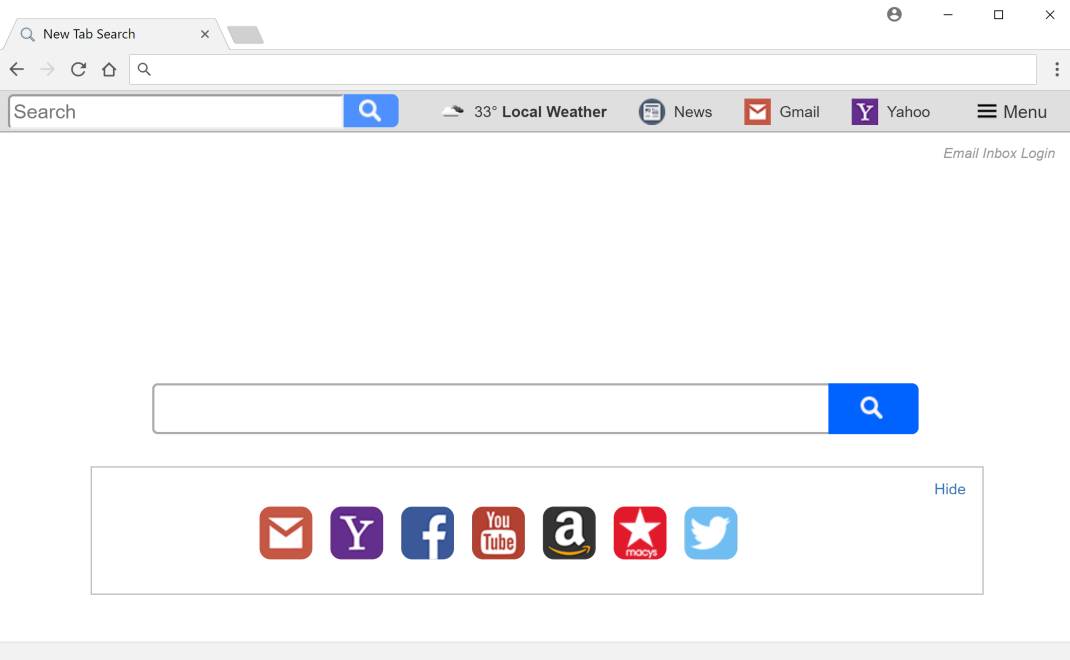The height and width of the screenshot is (660, 1070).
Task: Open the YouTube shortcut tile
Action: tap(498, 532)
